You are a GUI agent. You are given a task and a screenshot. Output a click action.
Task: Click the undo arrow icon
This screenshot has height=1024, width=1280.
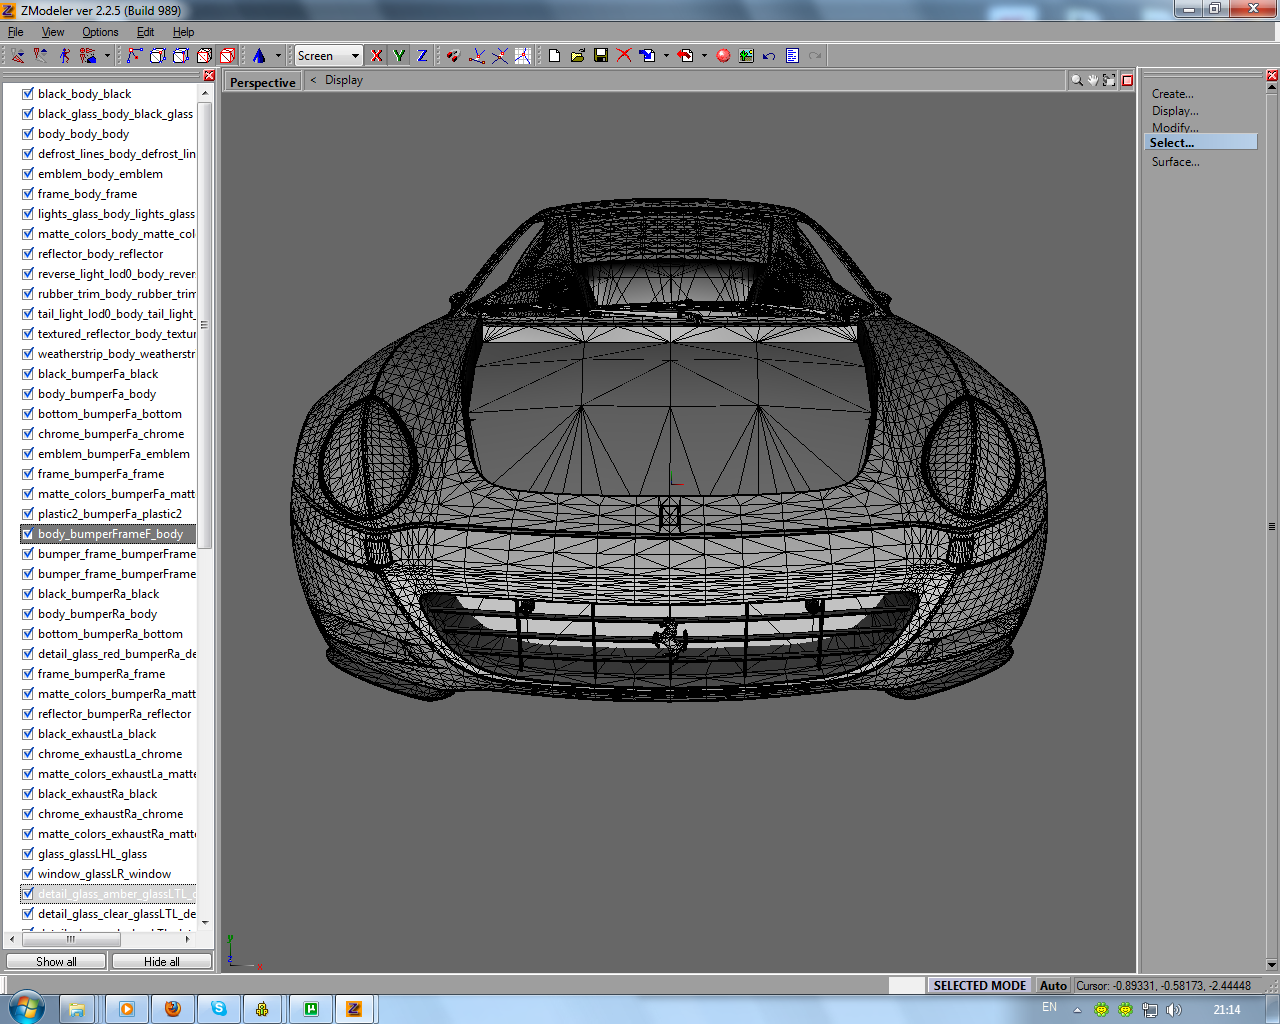coord(769,56)
